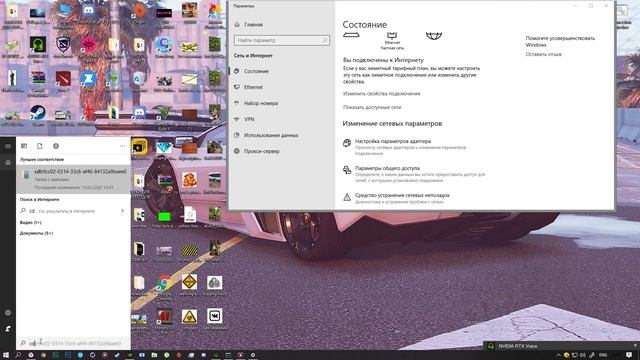640x360 pixels.
Task: Click the Ethernet adapter icon in status diagram
Action: tap(392, 36)
